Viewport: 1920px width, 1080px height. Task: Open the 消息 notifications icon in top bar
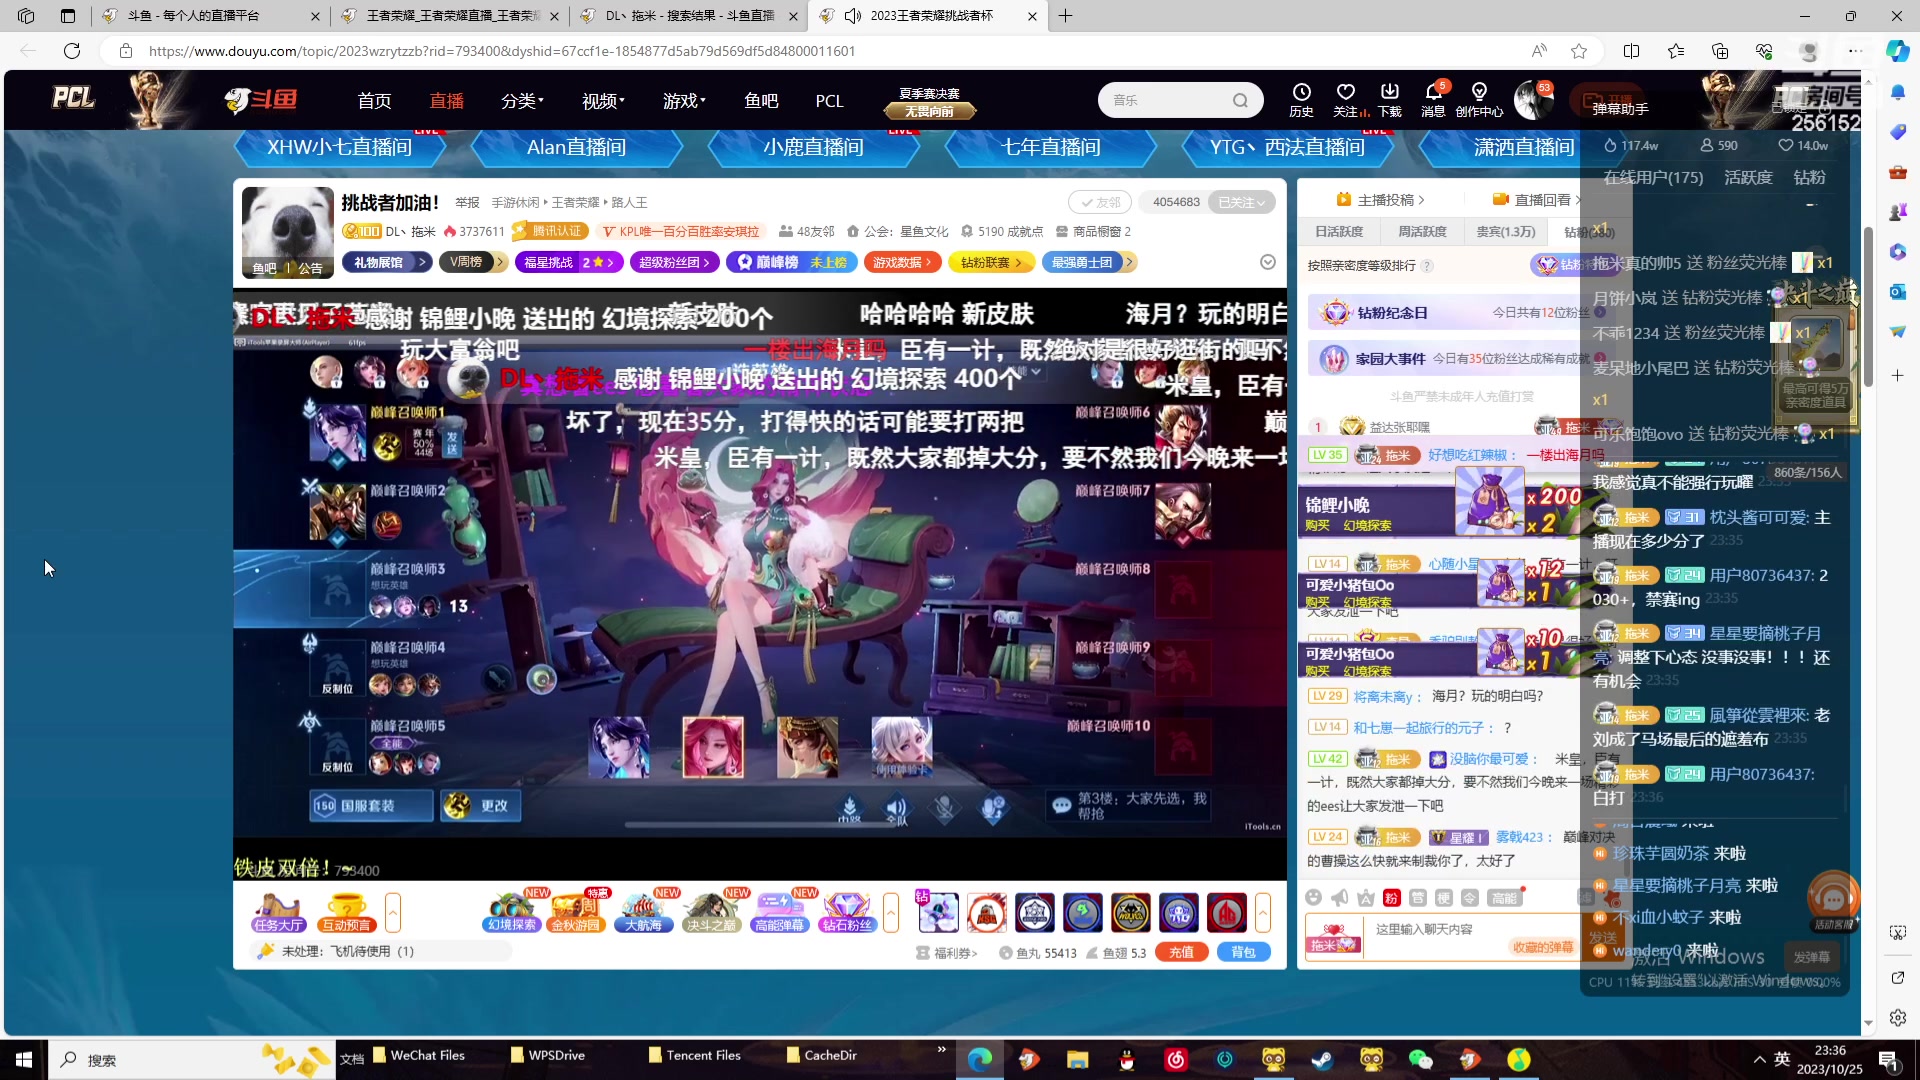click(1432, 100)
